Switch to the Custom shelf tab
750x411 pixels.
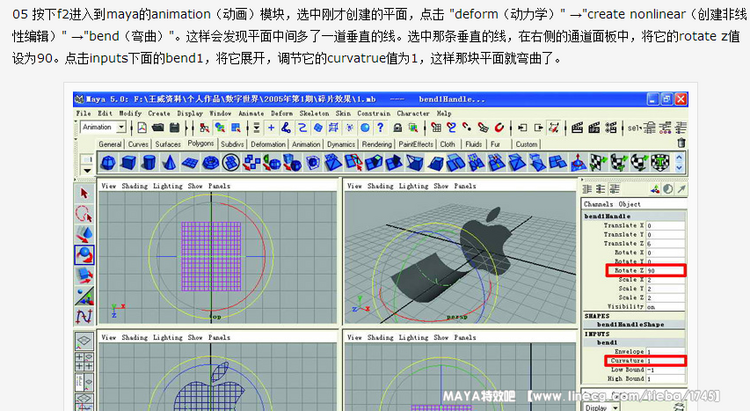pos(527,144)
